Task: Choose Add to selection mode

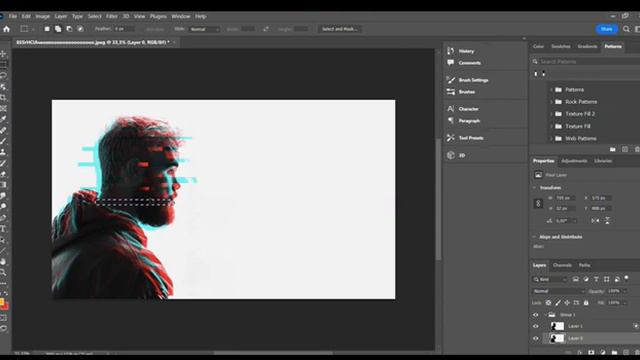Action: tap(58, 29)
